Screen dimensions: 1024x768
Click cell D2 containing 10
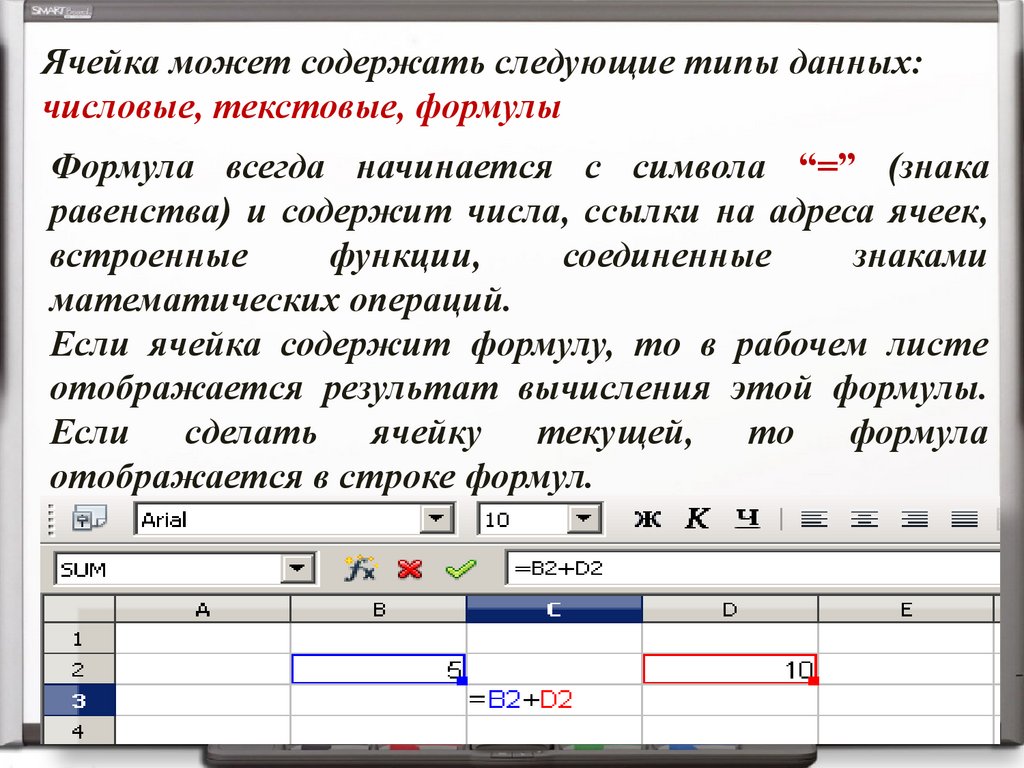[x=730, y=669]
